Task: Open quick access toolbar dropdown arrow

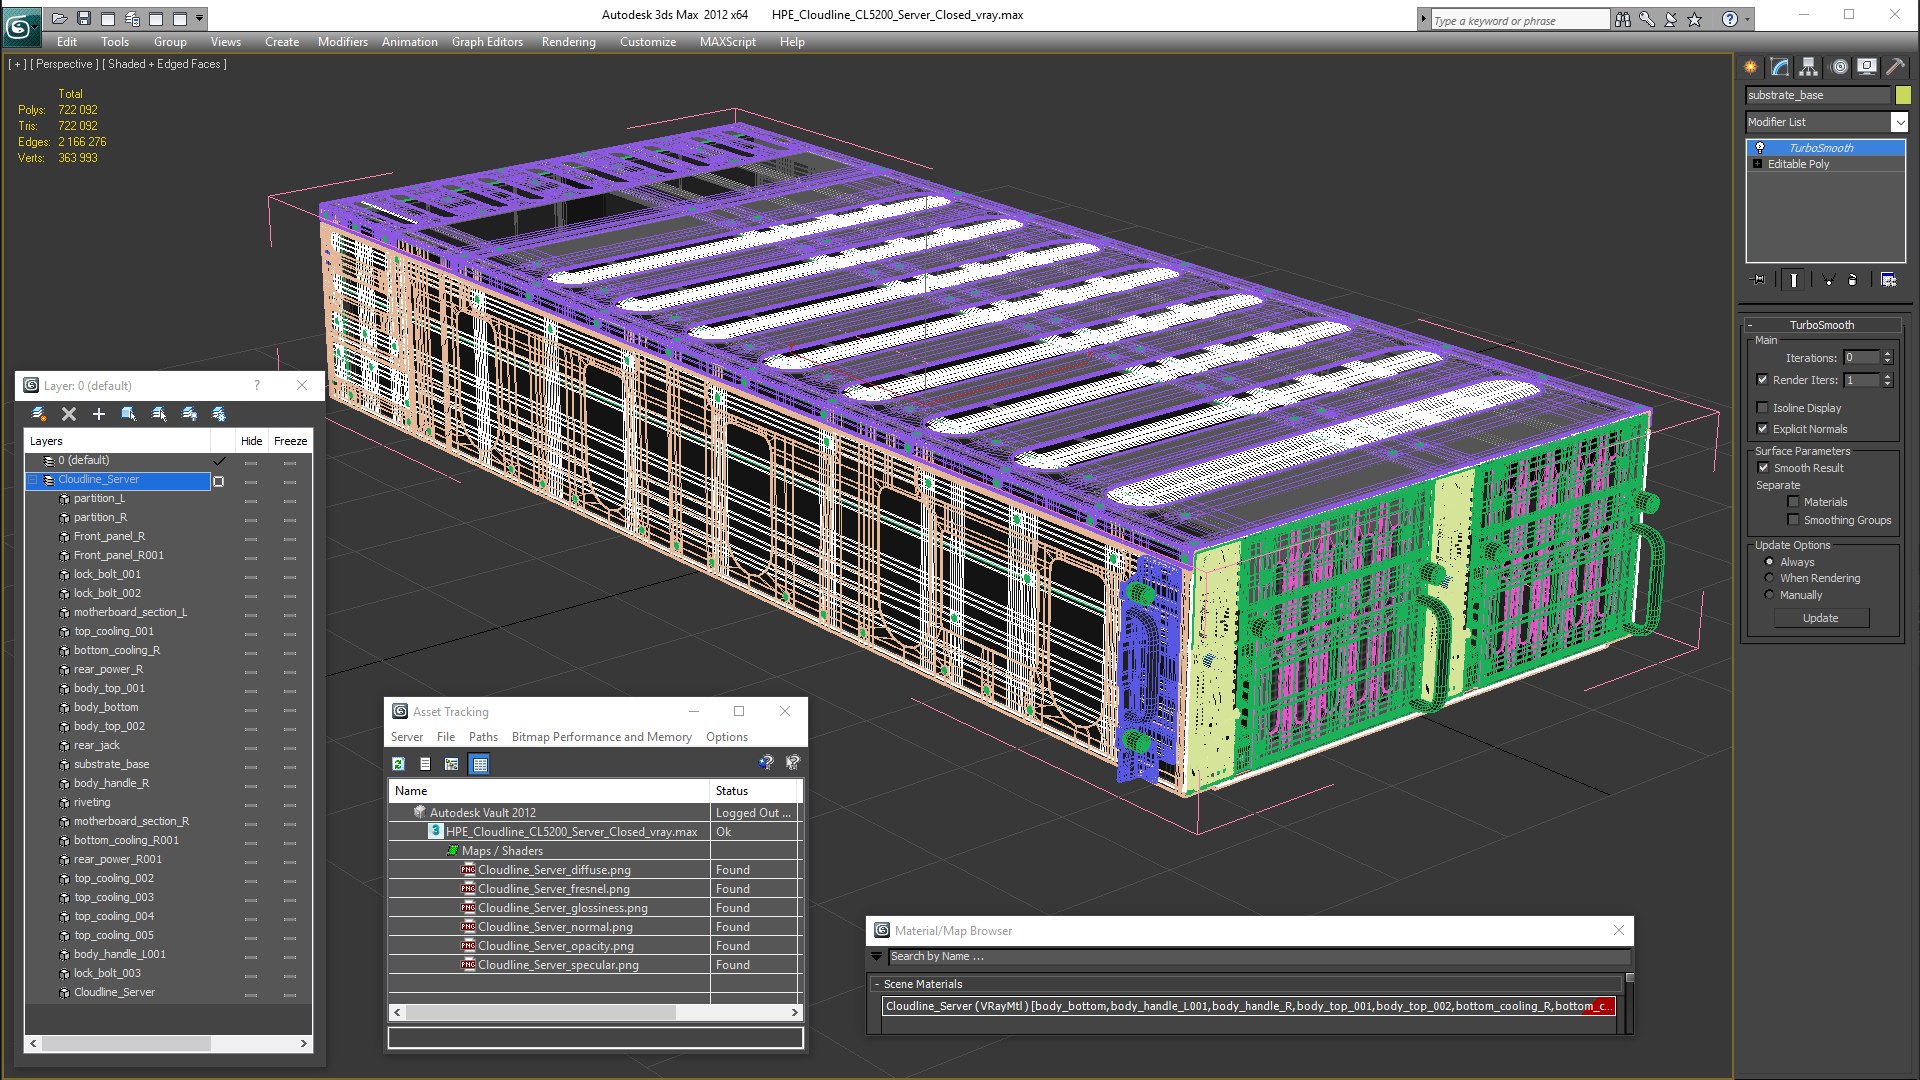Action: (x=200, y=18)
